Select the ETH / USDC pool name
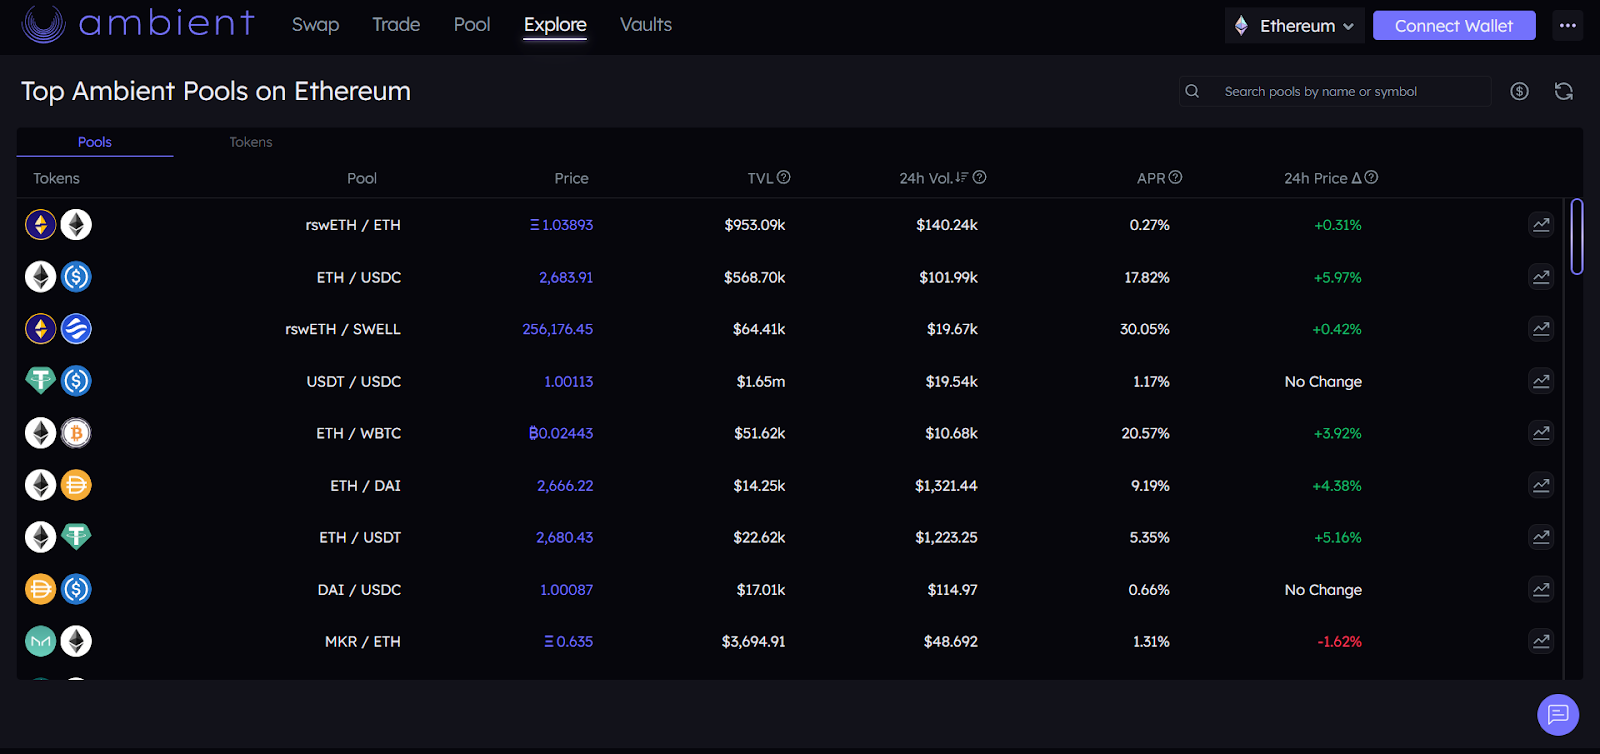The image size is (1600, 754). (x=359, y=277)
